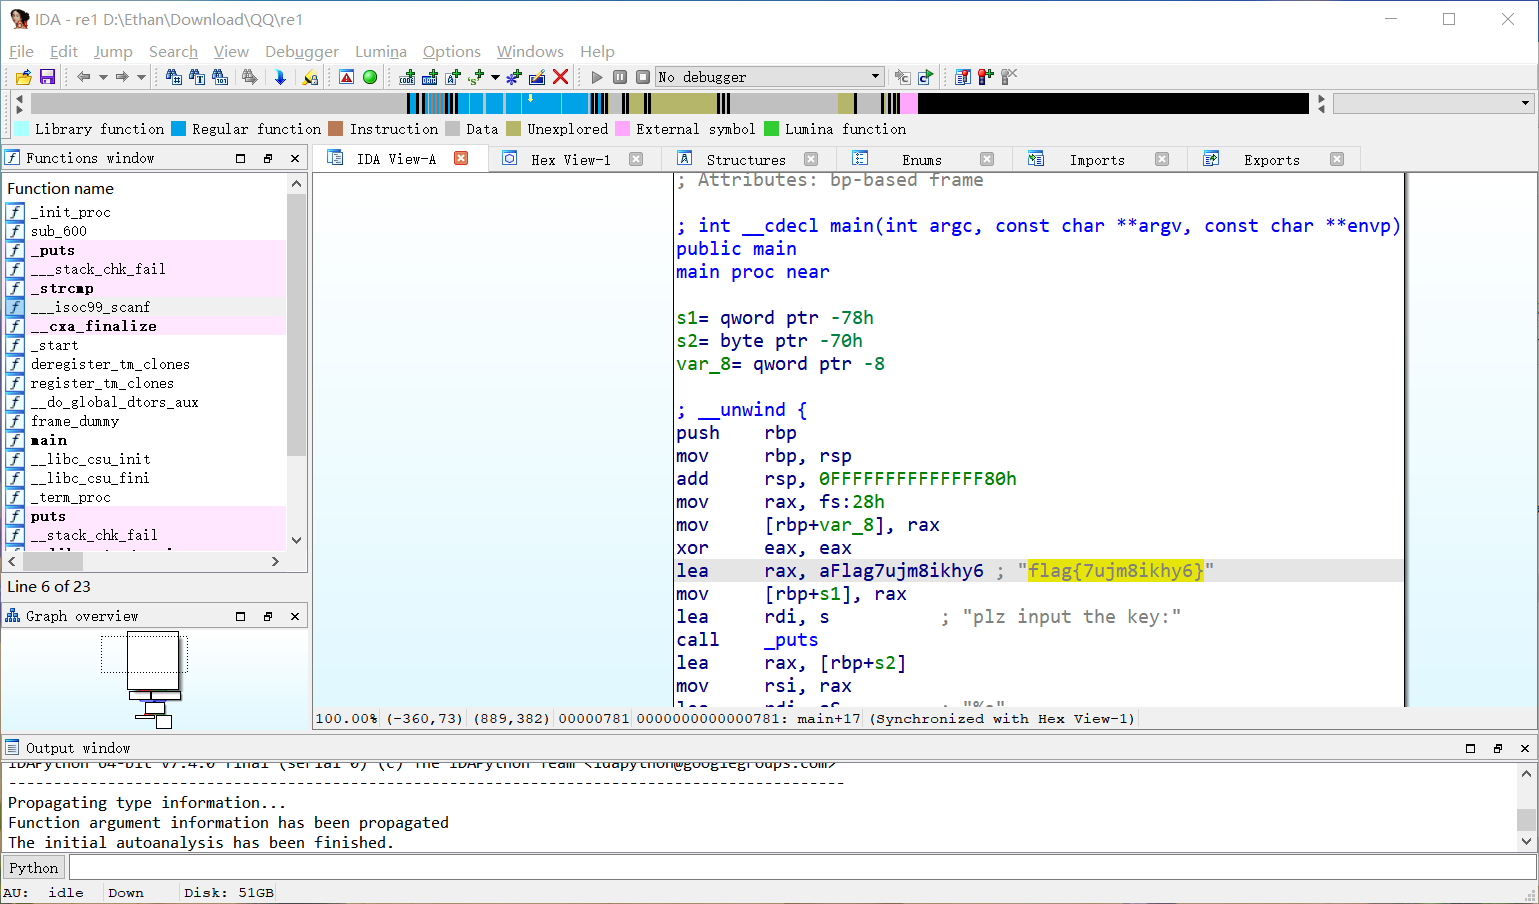This screenshot has width=1539, height=904.
Task: Open the Debugger menu
Action: 302,51
